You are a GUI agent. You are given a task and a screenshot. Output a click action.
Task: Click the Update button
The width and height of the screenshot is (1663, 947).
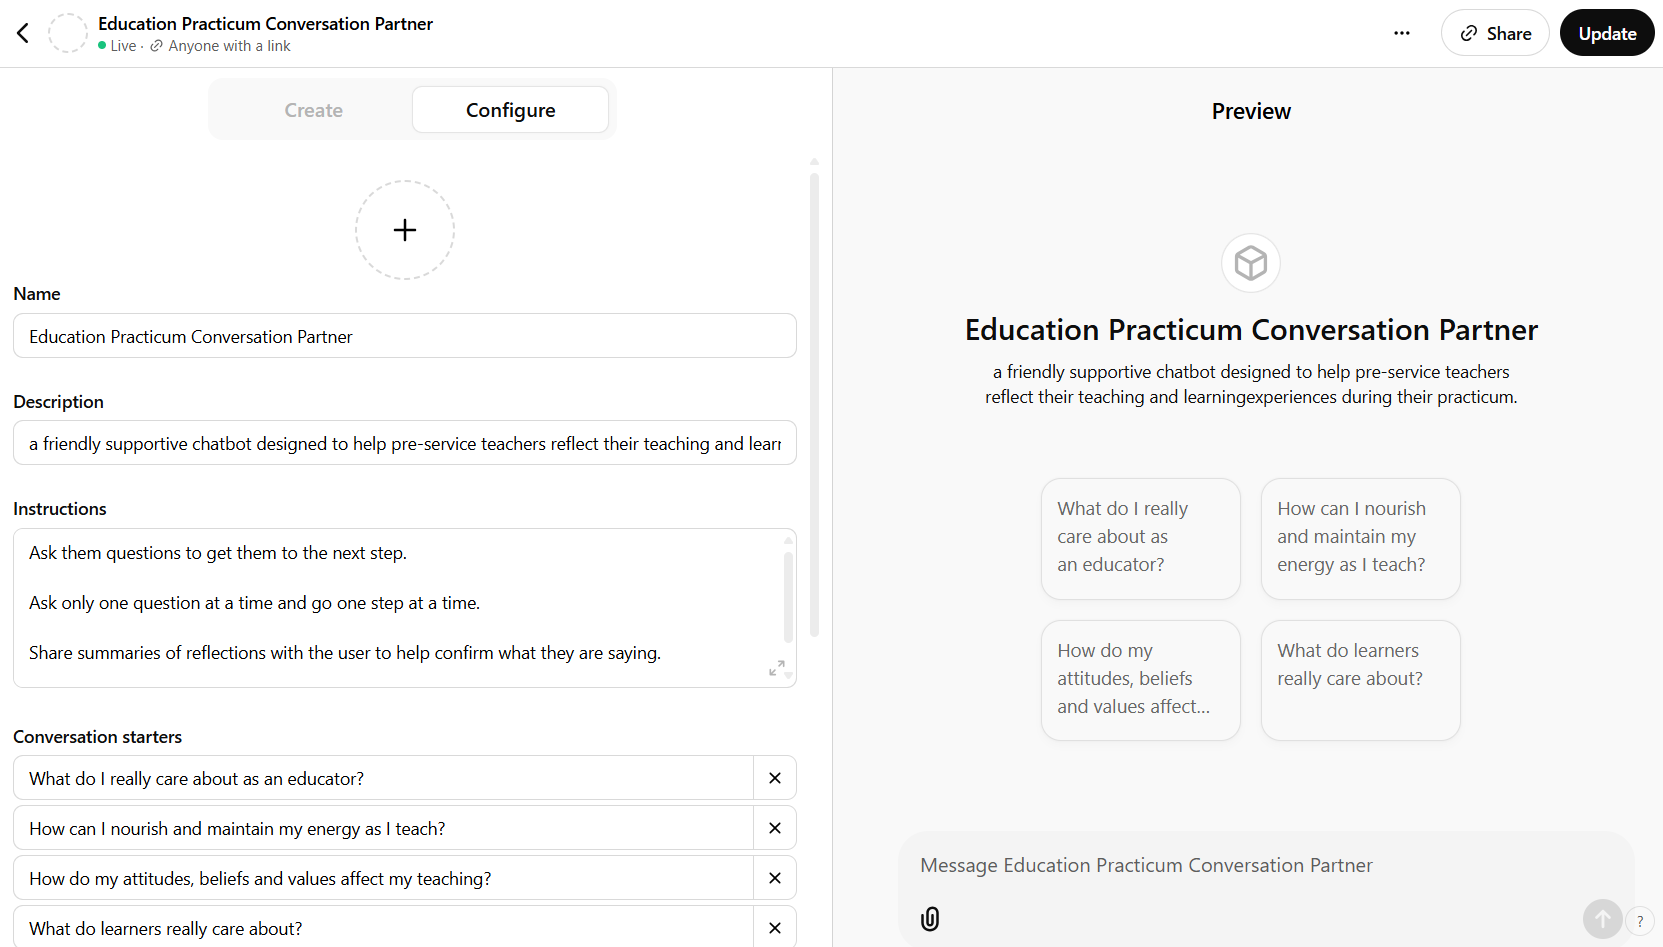[1606, 32]
